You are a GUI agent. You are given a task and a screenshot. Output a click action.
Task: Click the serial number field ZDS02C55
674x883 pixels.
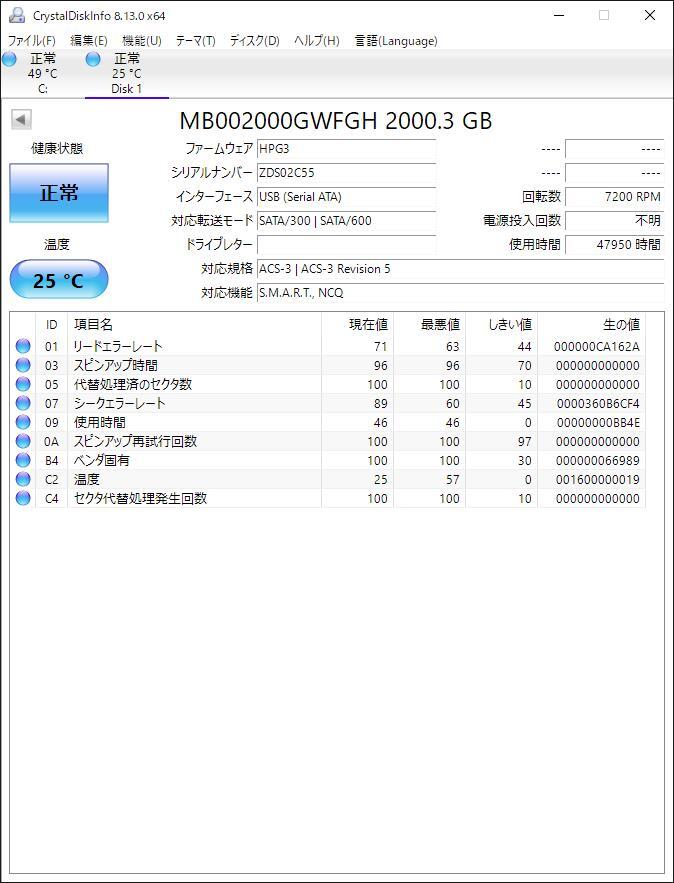346,173
